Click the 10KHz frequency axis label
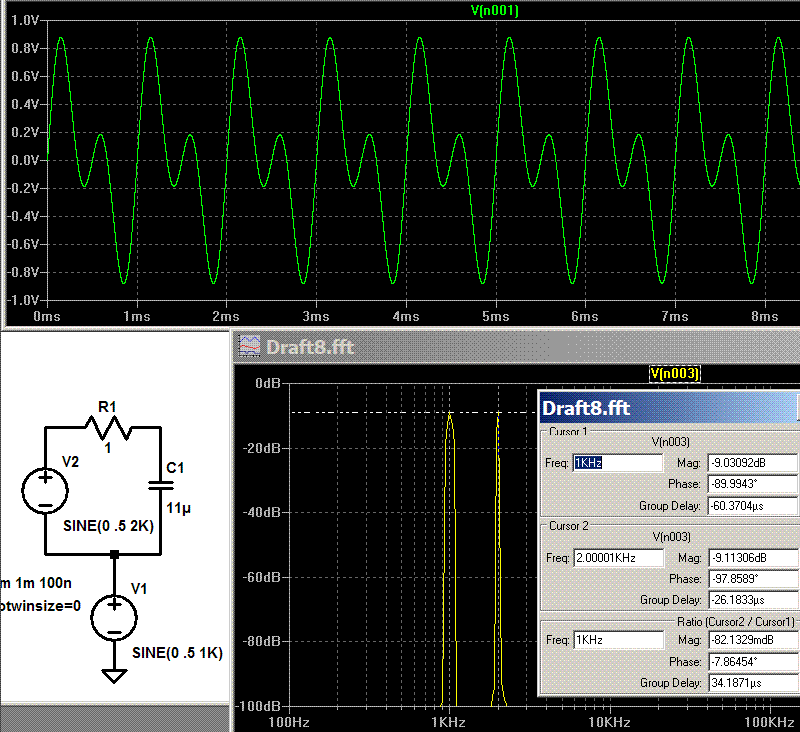The height and width of the screenshot is (732, 800). pyautogui.click(x=609, y=722)
